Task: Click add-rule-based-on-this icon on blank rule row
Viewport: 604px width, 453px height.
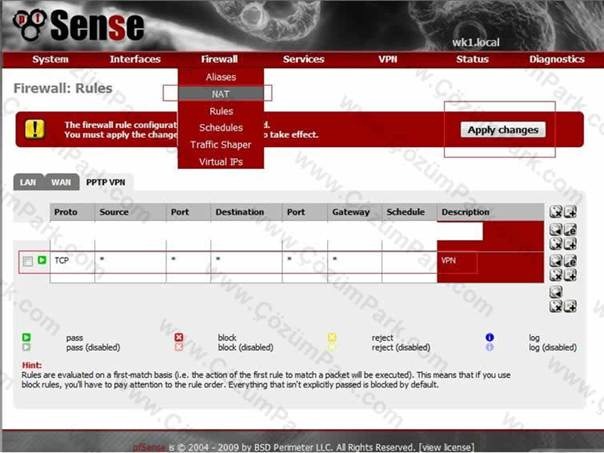Action: coord(570,243)
